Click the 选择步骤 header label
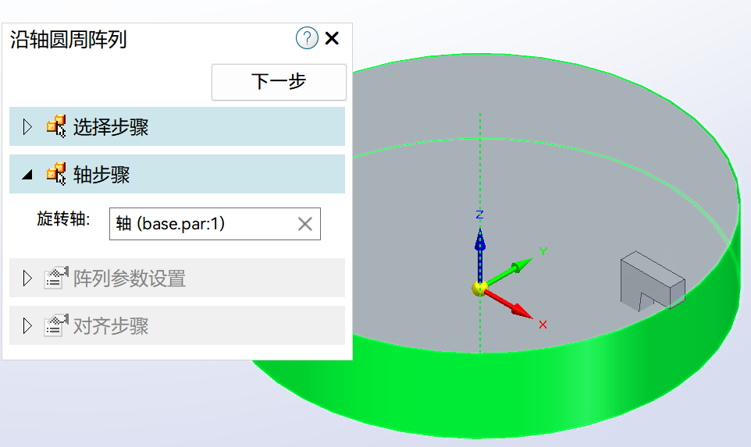Viewport: 751px width, 447px height. [x=112, y=127]
